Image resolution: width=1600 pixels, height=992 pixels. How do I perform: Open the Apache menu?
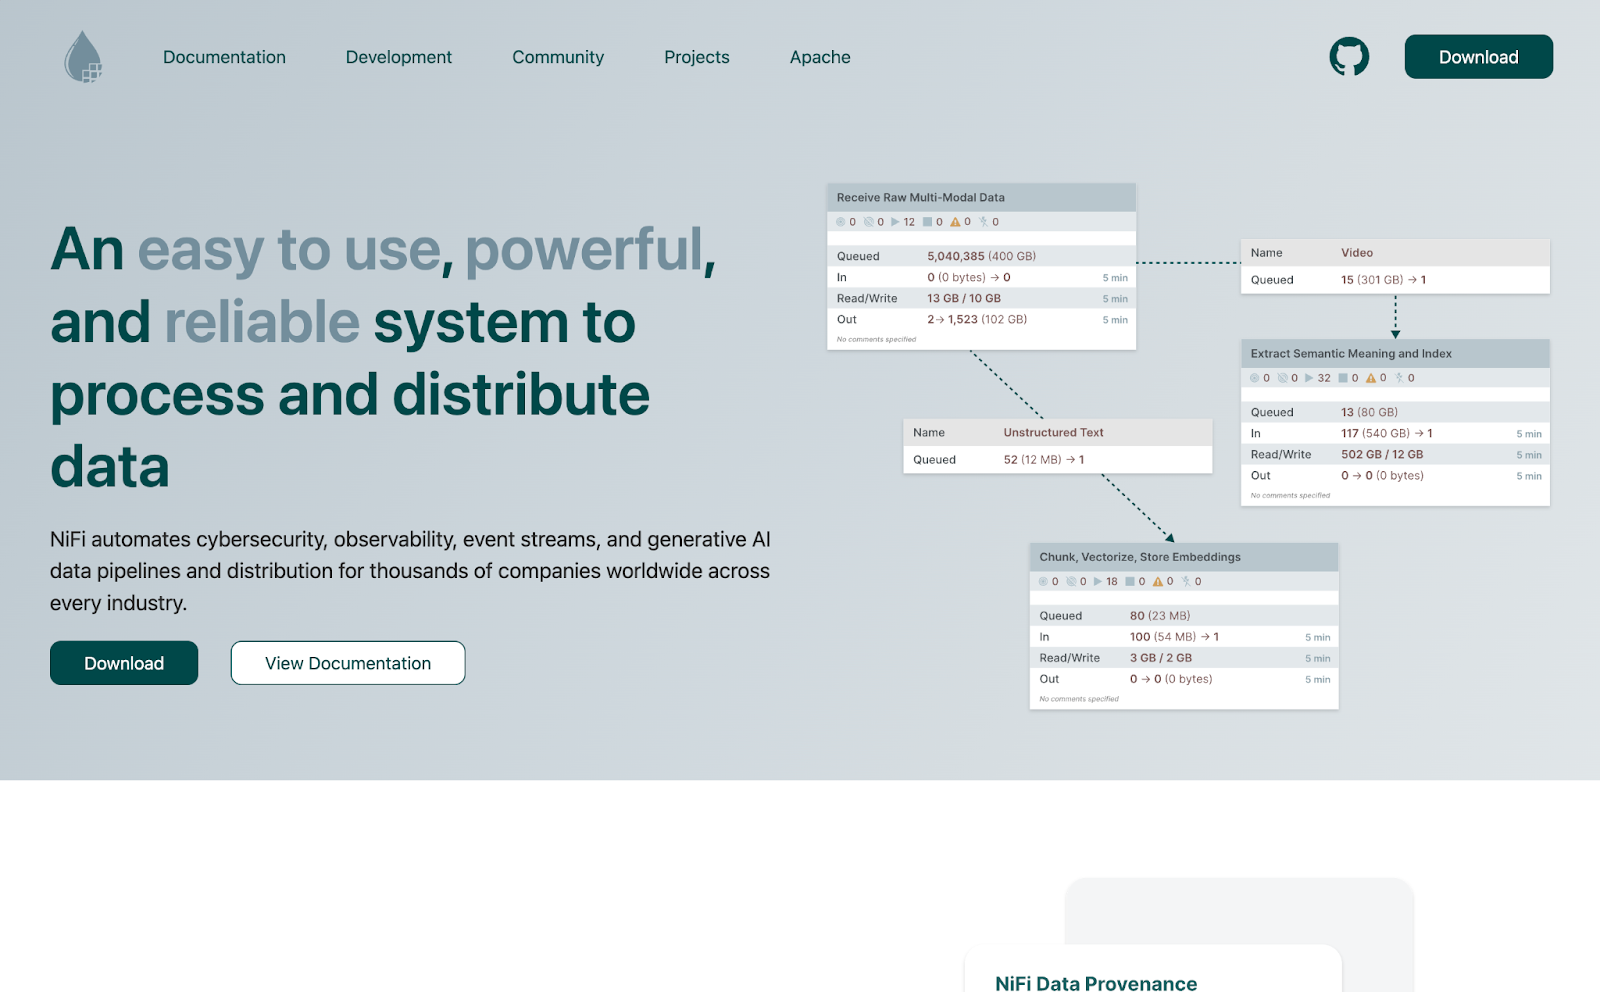pyautogui.click(x=820, y=57)
